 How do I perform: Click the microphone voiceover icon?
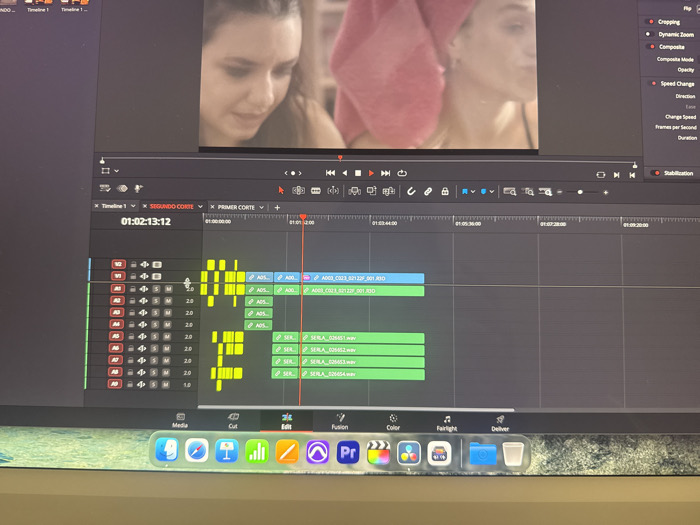pyautogui.click(x=138, y=189)
